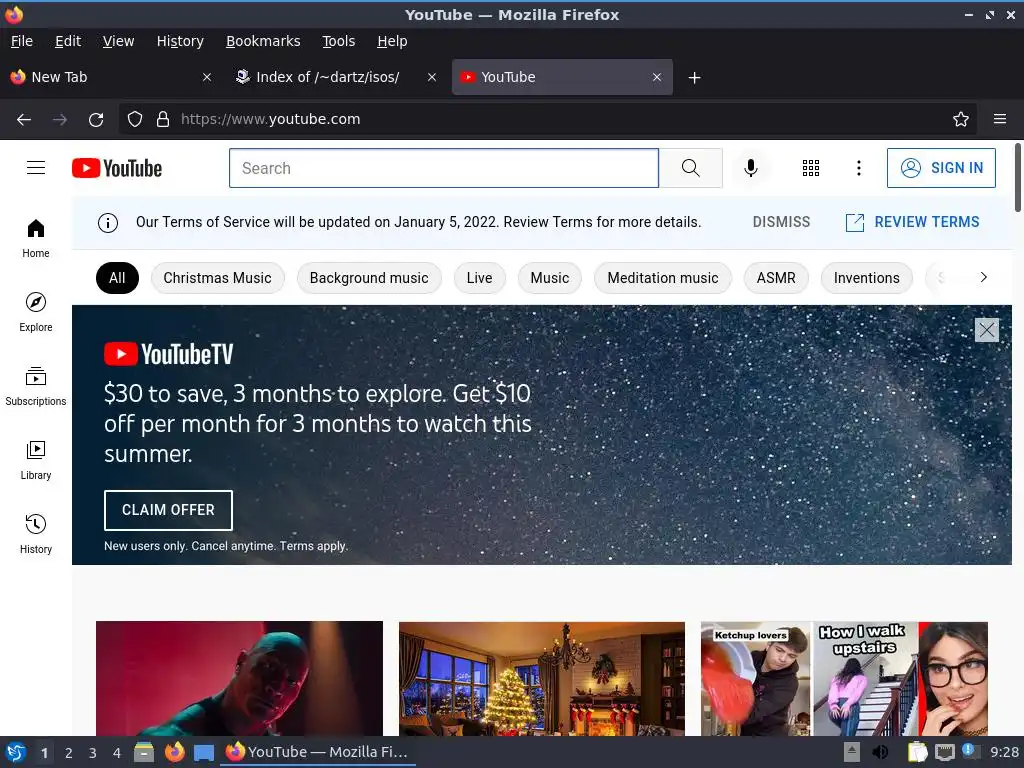Open tracking protection shield icon
This screenshot has height=768, width=1024.
135,120
